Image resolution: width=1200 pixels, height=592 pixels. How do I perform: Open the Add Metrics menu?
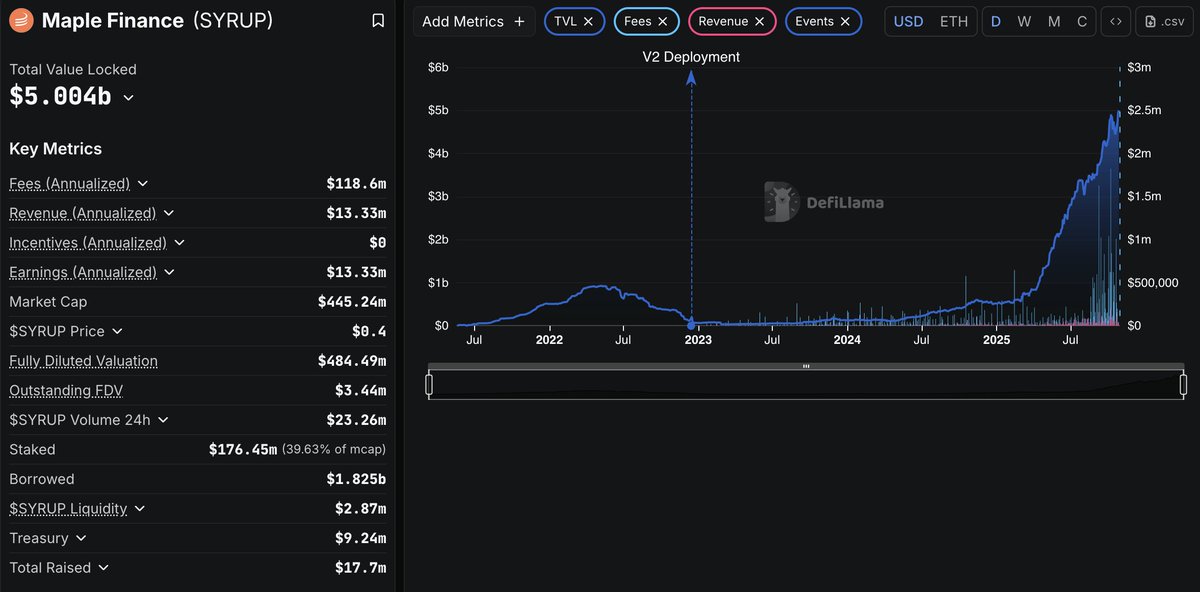pyautogui.click(x=473, y=21)
